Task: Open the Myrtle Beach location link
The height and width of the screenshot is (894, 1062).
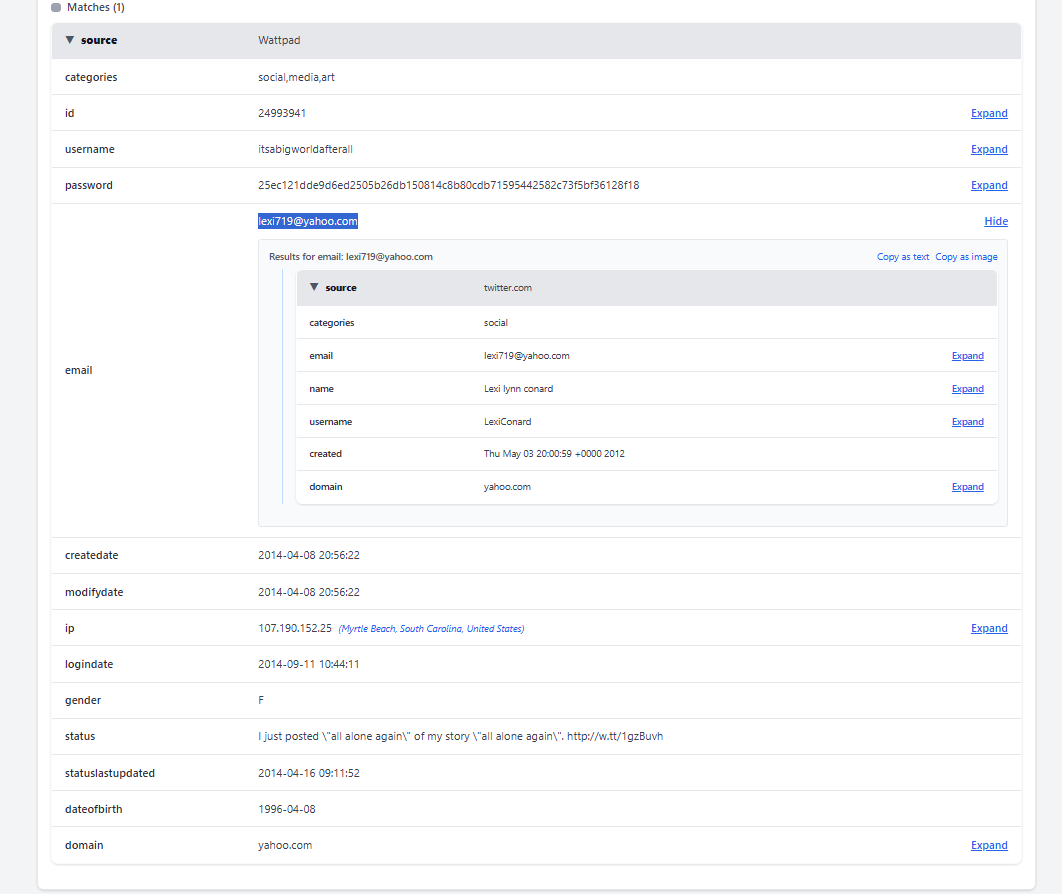Action: 431,629
